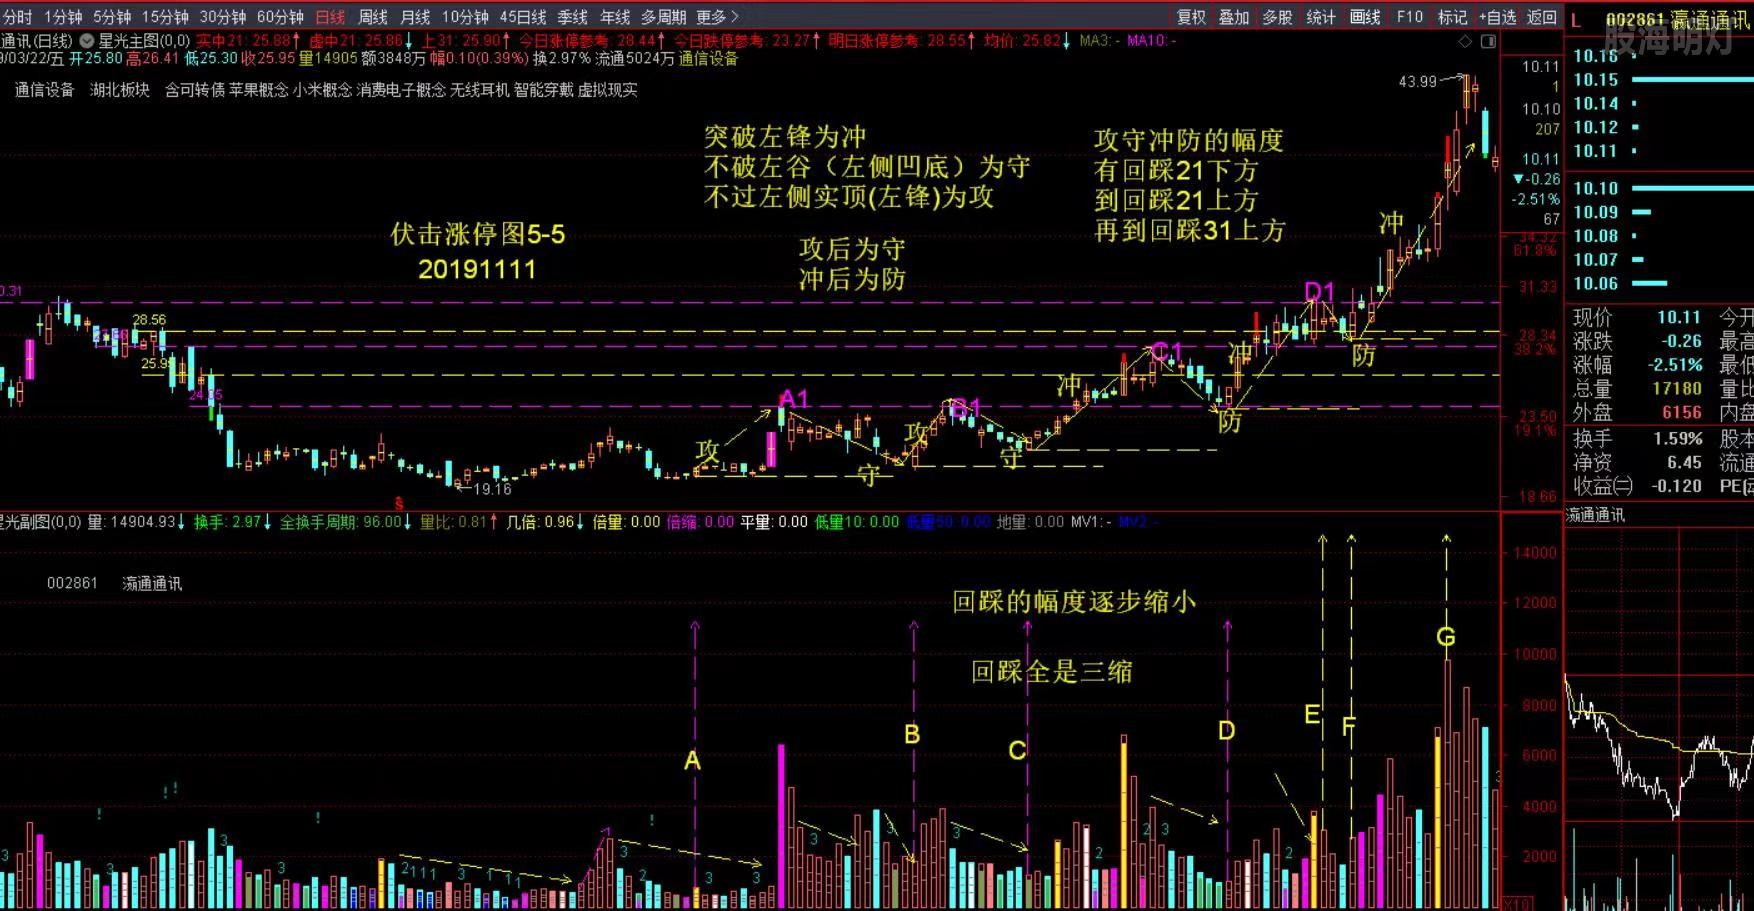The width and height of the screenshot is (1754, 911).
Task: Open the 消费电子概念 concept tag
Action: pos(401,90)
